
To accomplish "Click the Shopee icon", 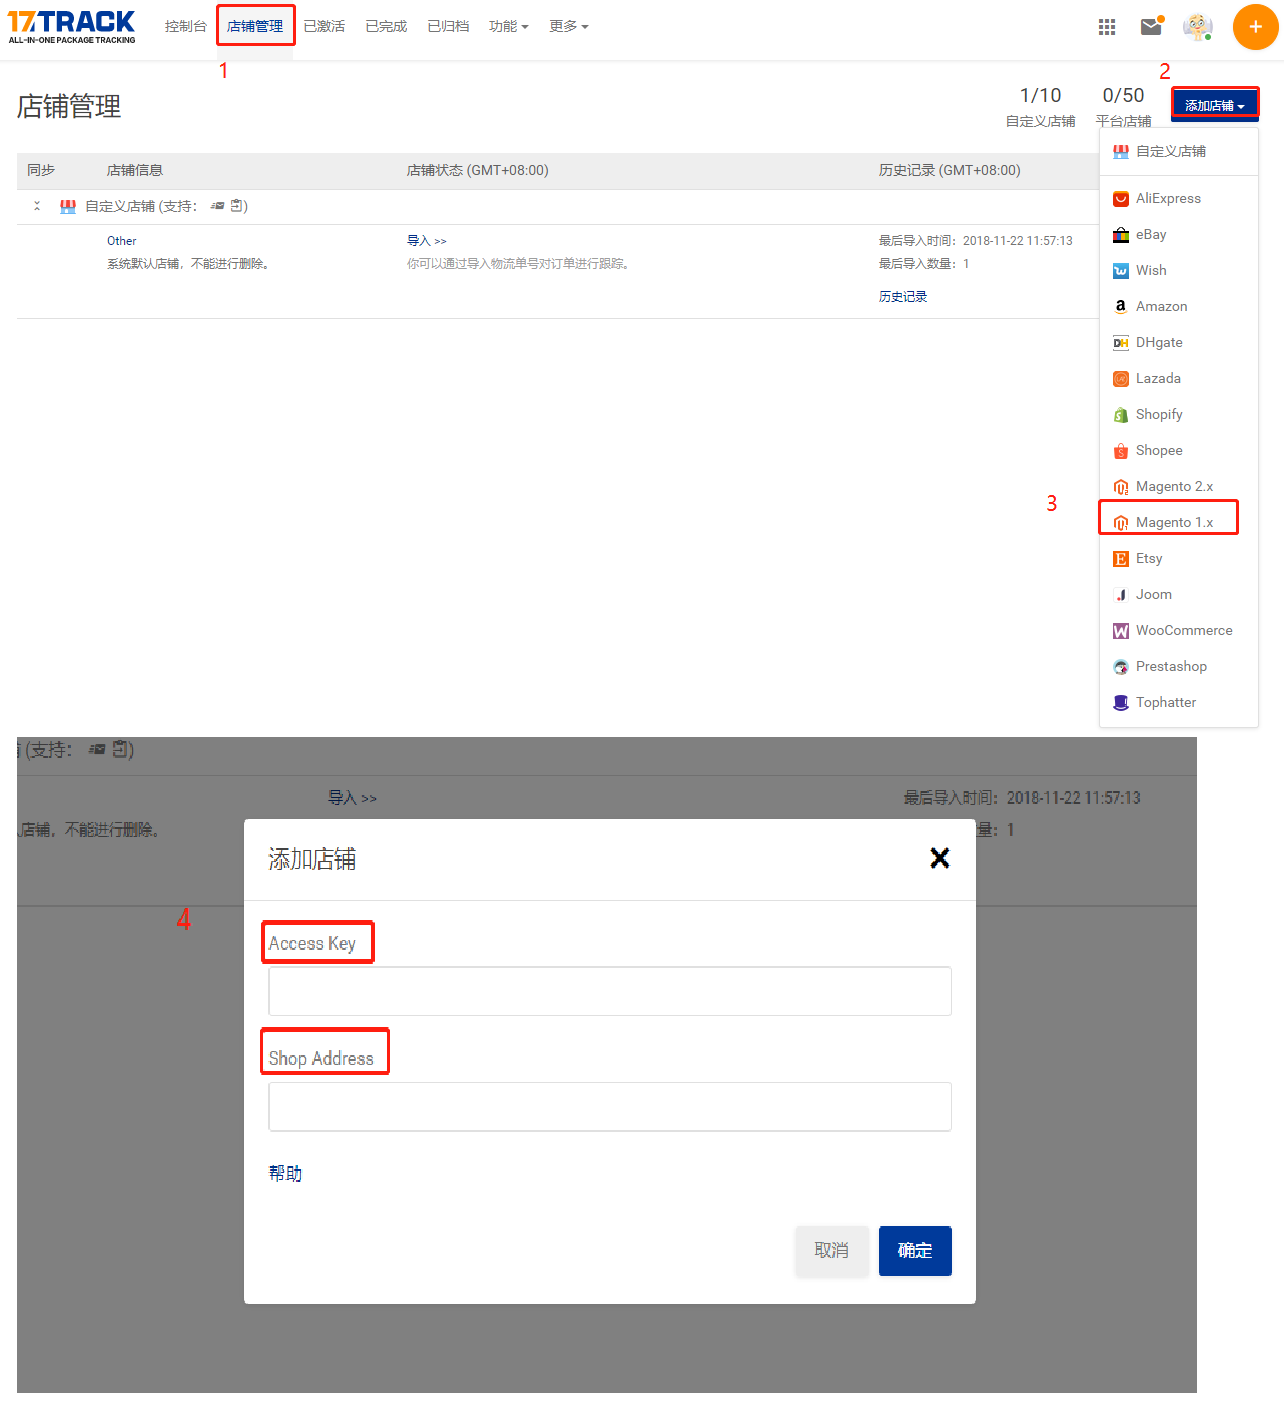I will coord(1121,451).
